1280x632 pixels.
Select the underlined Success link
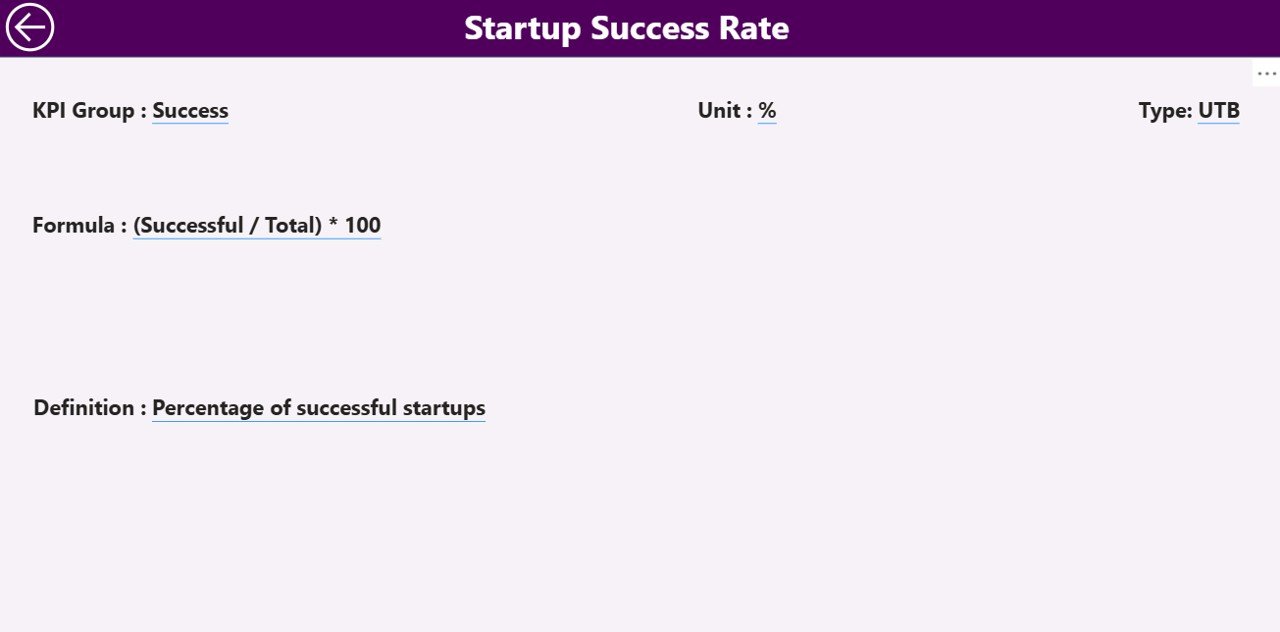pos(190,110)
